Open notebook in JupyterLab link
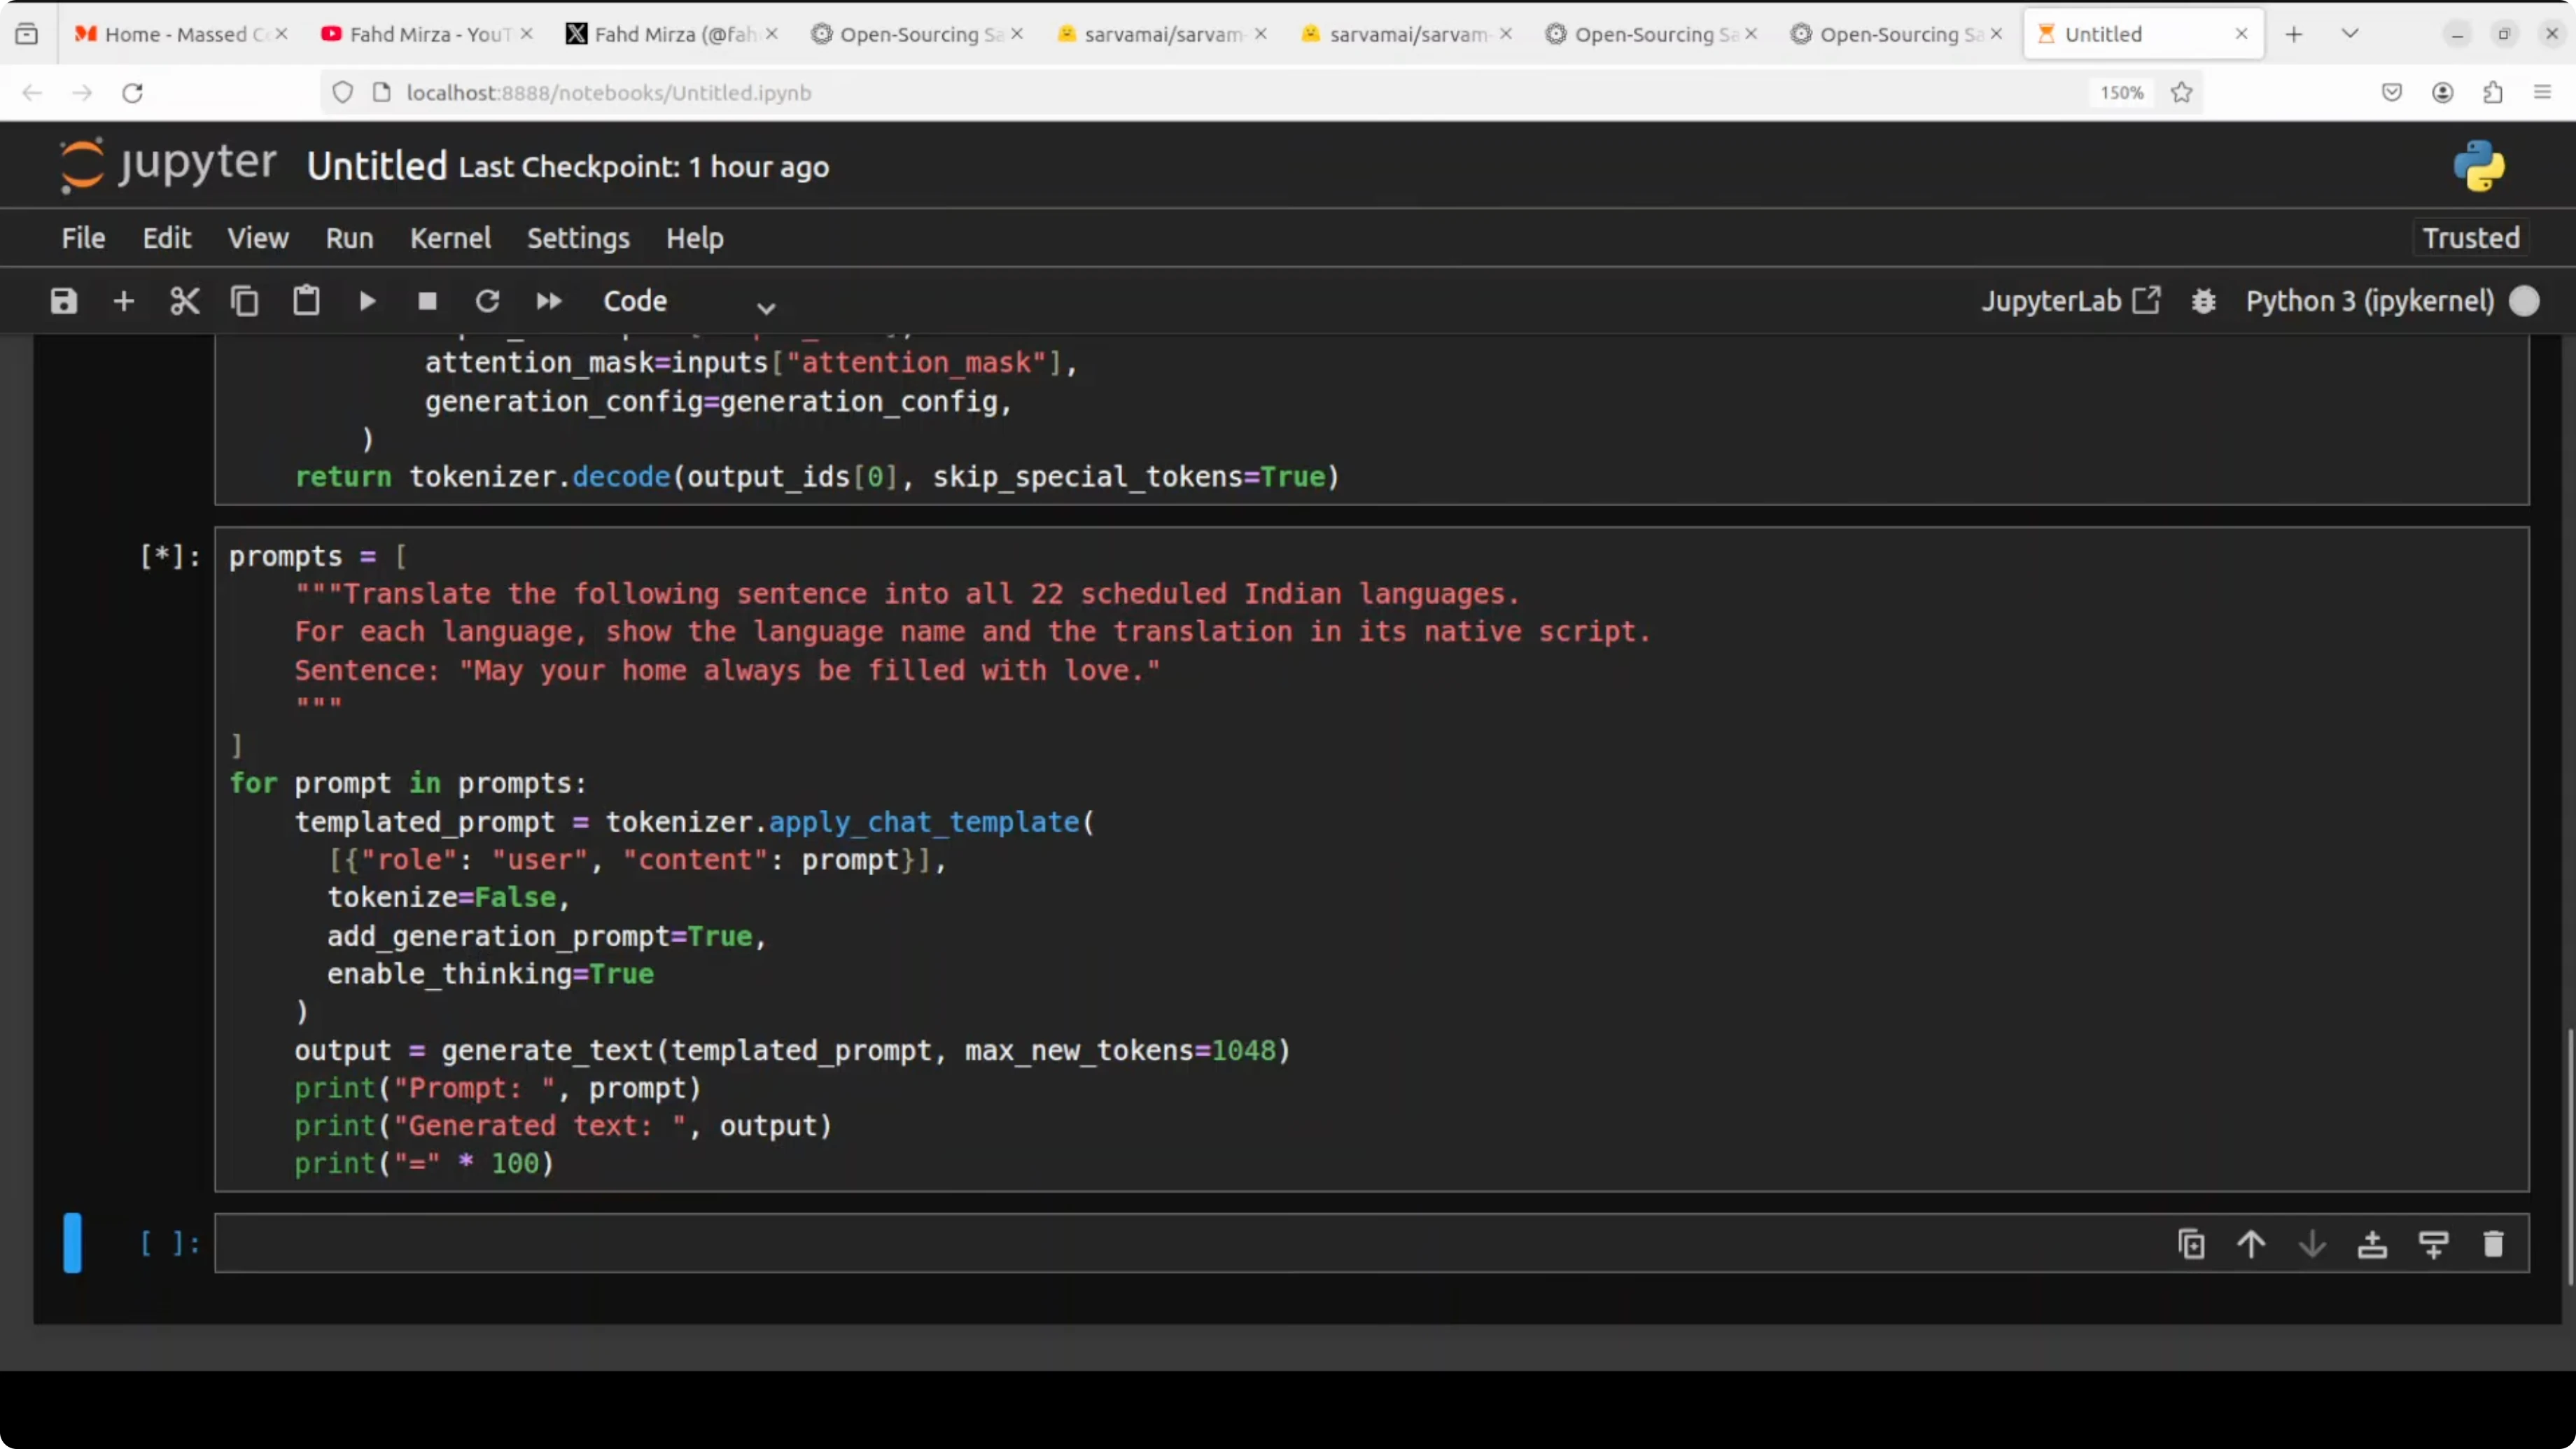2576x1449 pixels. (x=2070, y=301)
